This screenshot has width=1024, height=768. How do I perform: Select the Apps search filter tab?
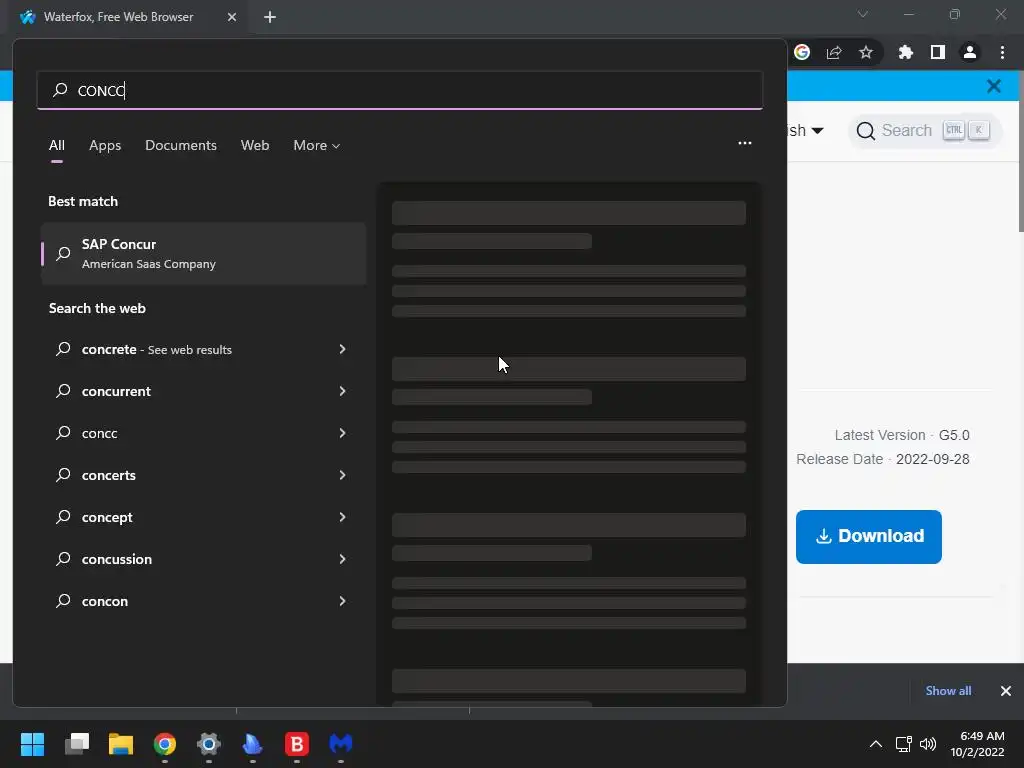tap(105, 146)
